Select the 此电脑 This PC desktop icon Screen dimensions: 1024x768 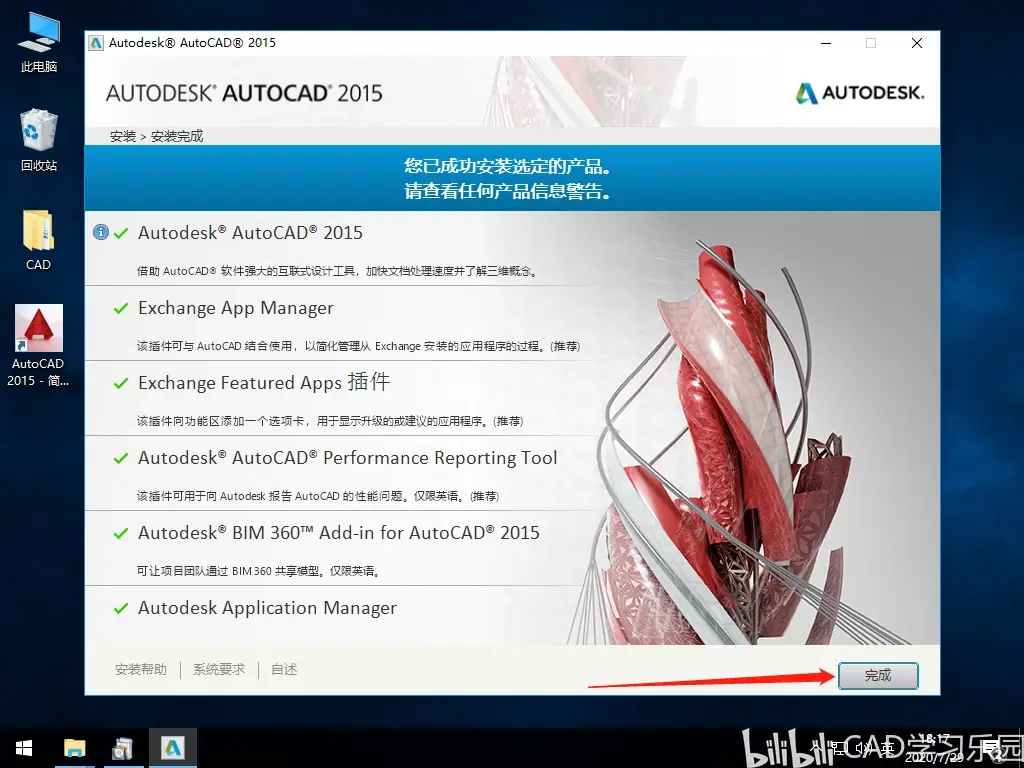(39, 43)
